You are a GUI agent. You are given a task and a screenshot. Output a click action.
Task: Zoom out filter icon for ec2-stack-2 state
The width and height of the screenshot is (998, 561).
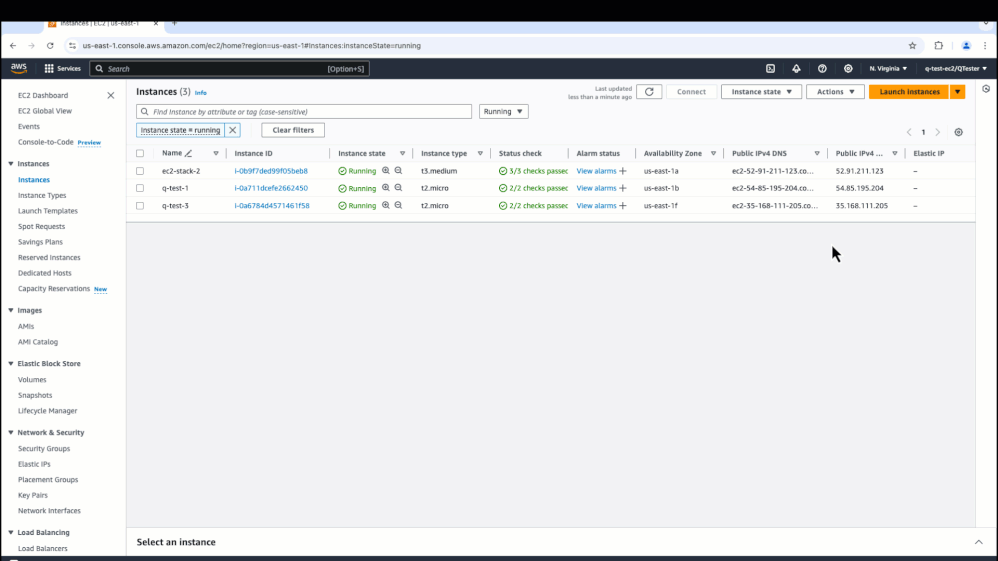pyautogui.click(x=398, y=171)
